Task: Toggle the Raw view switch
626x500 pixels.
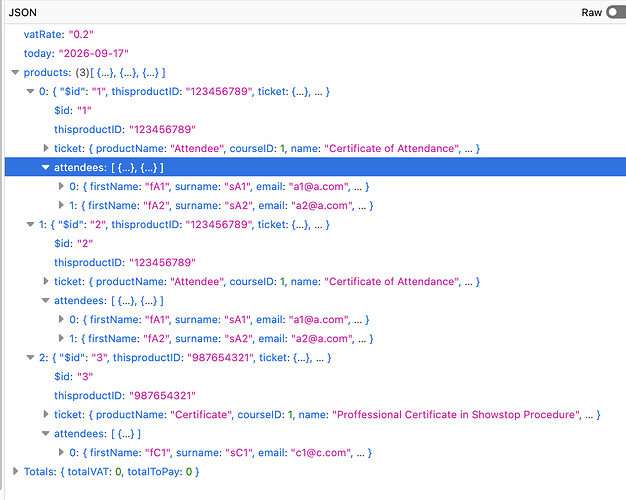Action: tap(616, 12)
